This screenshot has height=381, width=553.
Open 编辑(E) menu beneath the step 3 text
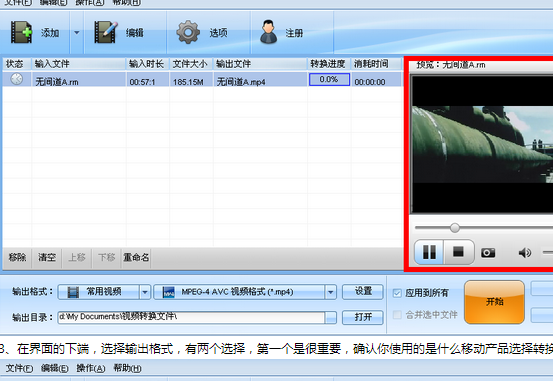coord(55,368)
